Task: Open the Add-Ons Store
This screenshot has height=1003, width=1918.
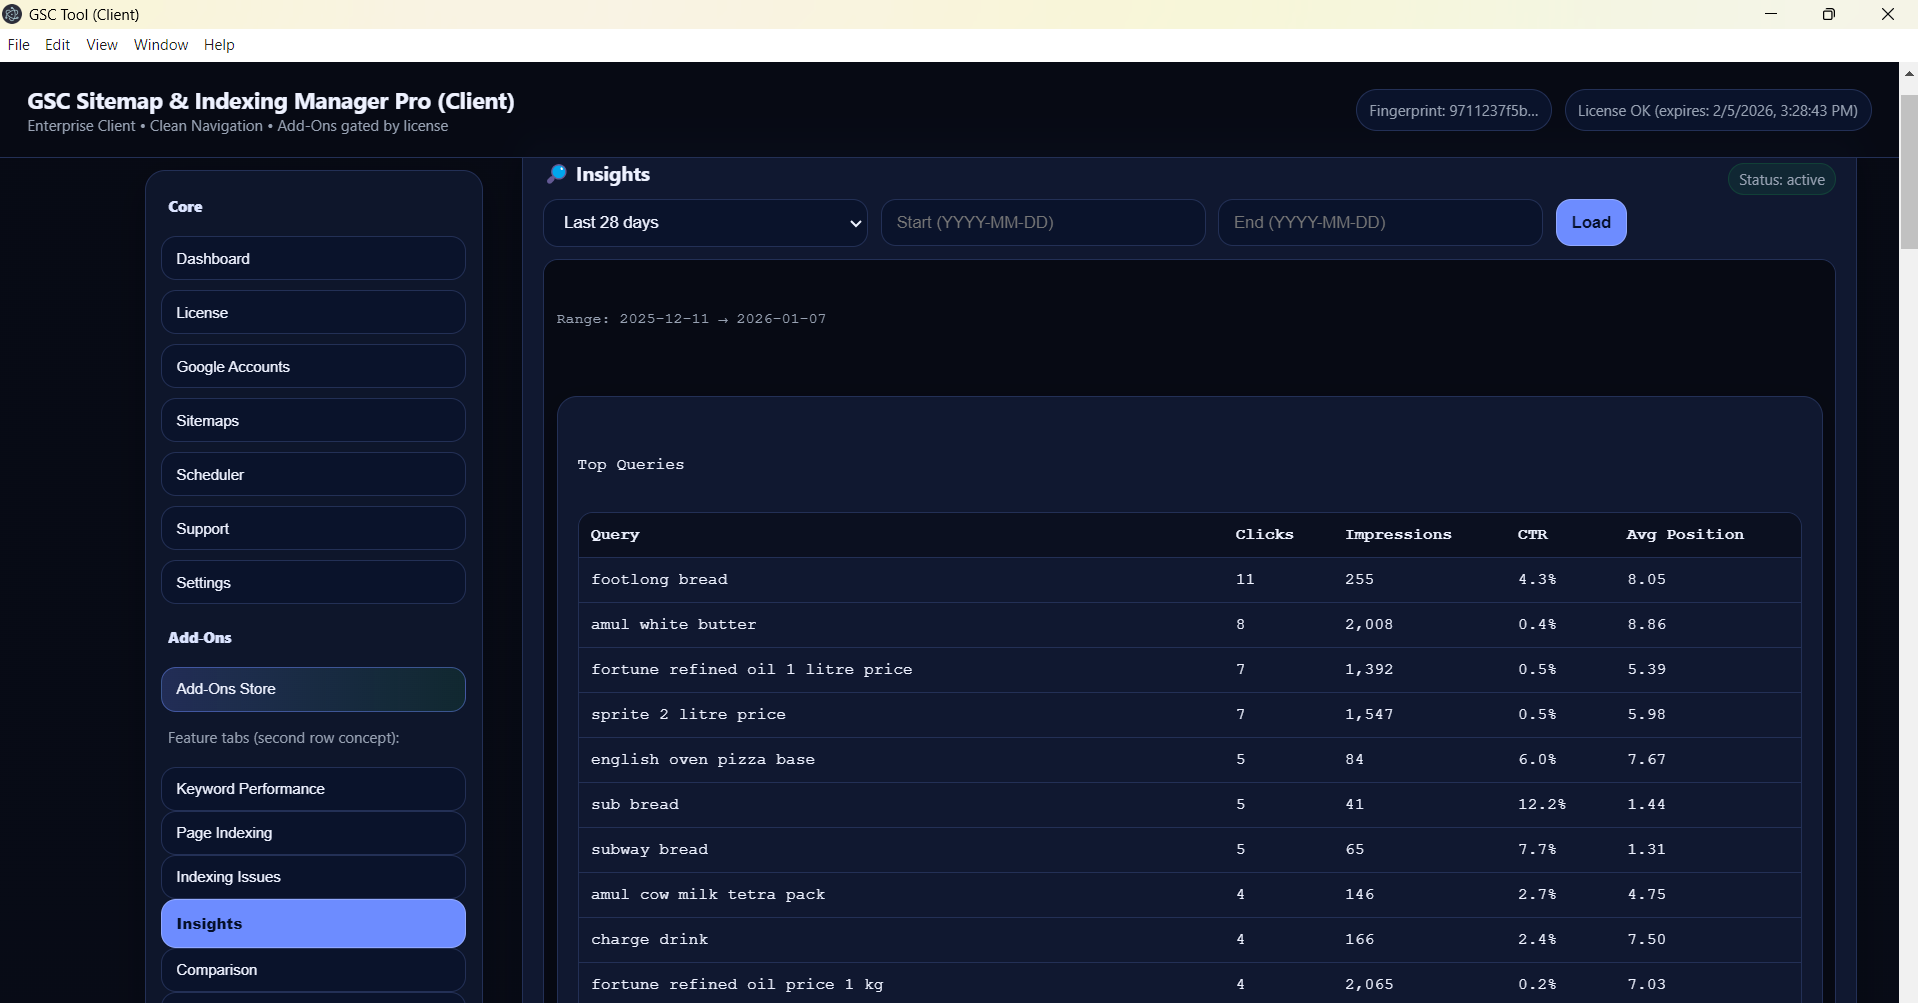Action: [313, 689]
